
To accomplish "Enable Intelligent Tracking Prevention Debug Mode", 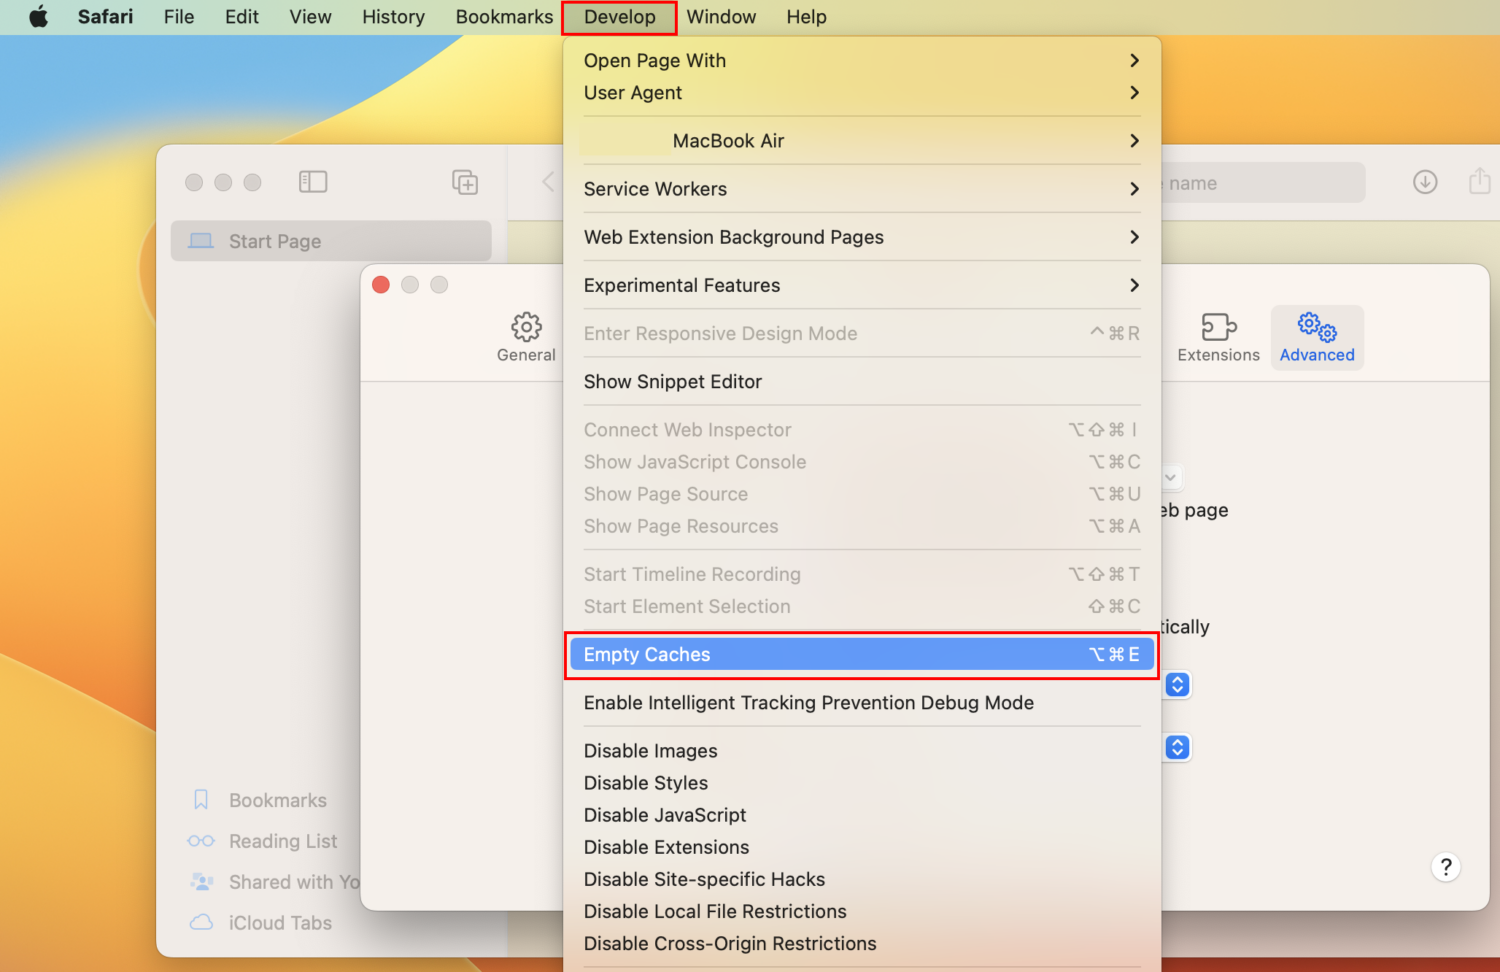I will point(861,703).
